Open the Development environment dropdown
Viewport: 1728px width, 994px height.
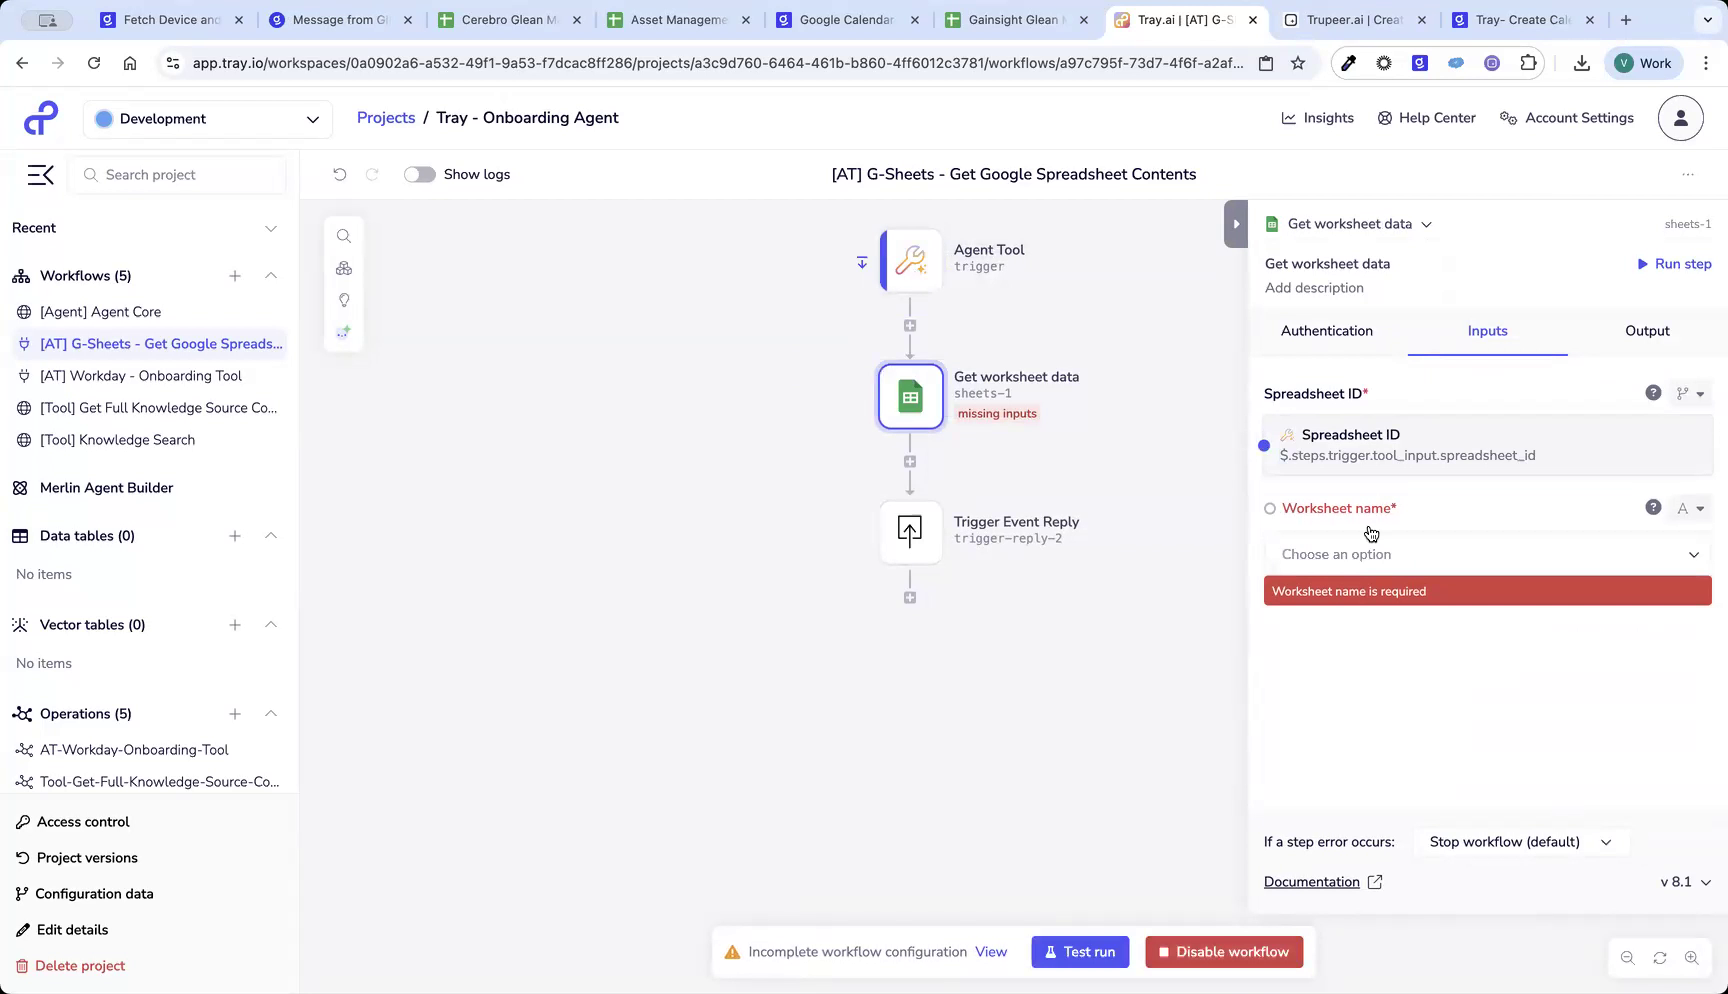(207, 118)
